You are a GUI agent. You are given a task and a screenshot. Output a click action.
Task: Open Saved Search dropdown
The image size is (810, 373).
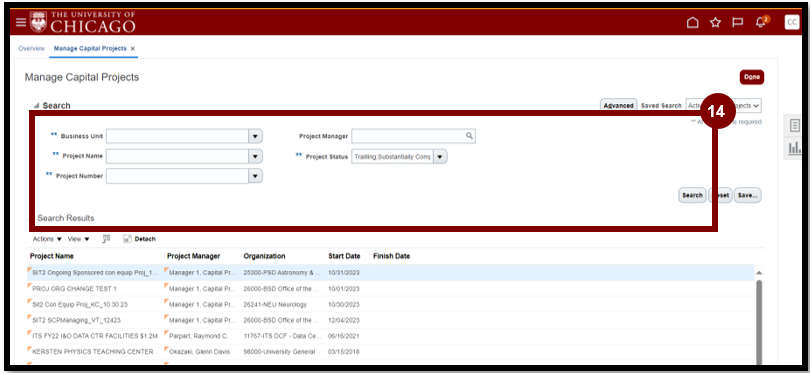723,105
